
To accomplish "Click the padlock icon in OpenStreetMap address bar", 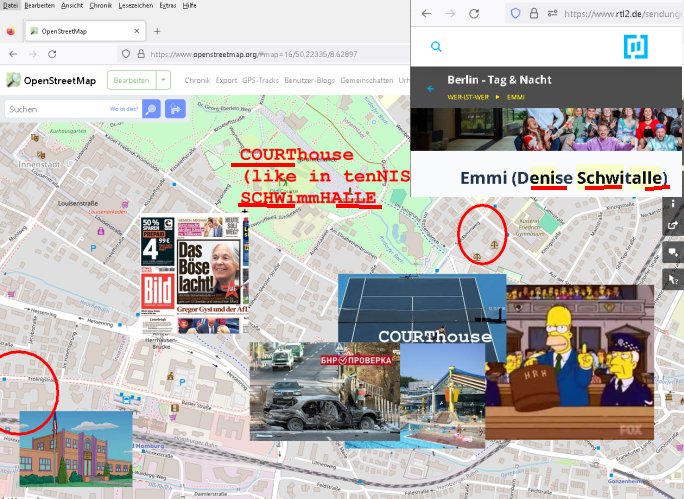I will click(141, 54).
